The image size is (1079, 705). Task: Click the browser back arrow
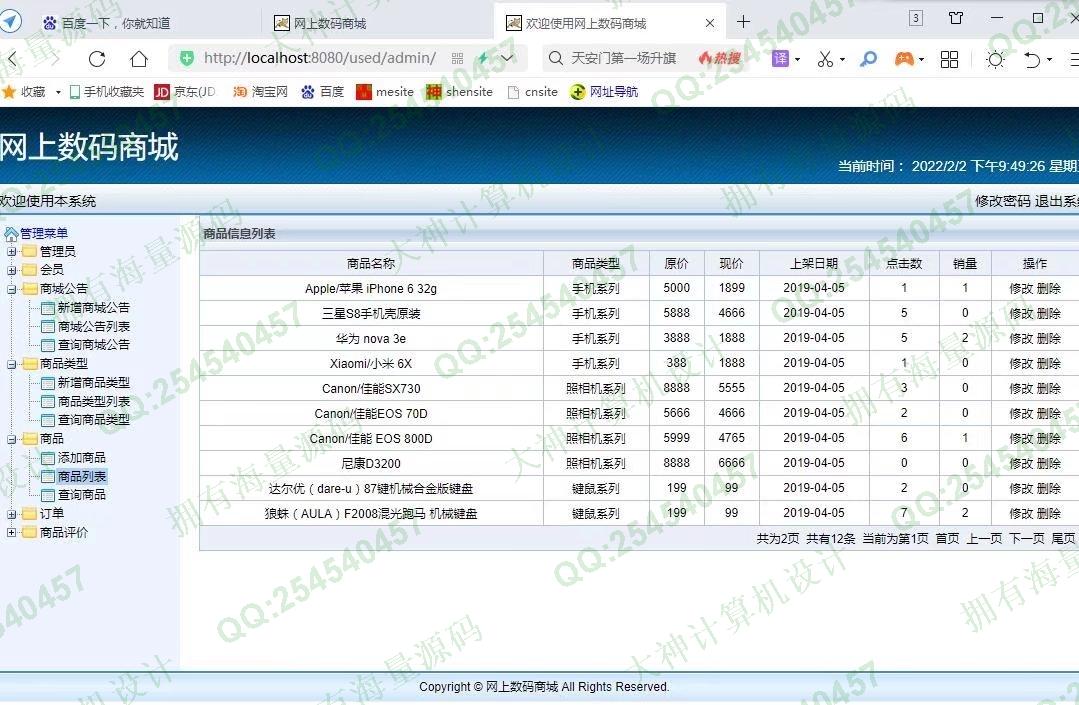[x=11, y=59]
